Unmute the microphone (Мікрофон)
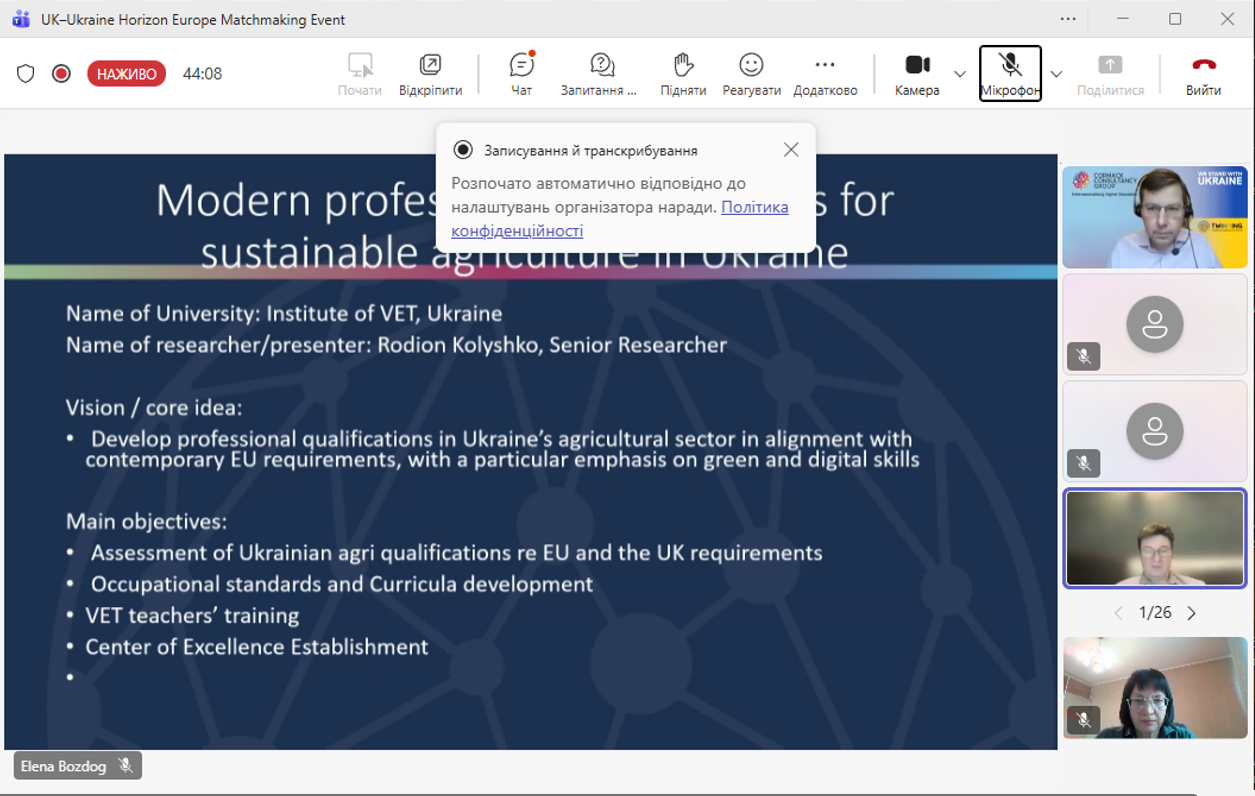This screenshot has width=1255, height=796. [1010, 74]
